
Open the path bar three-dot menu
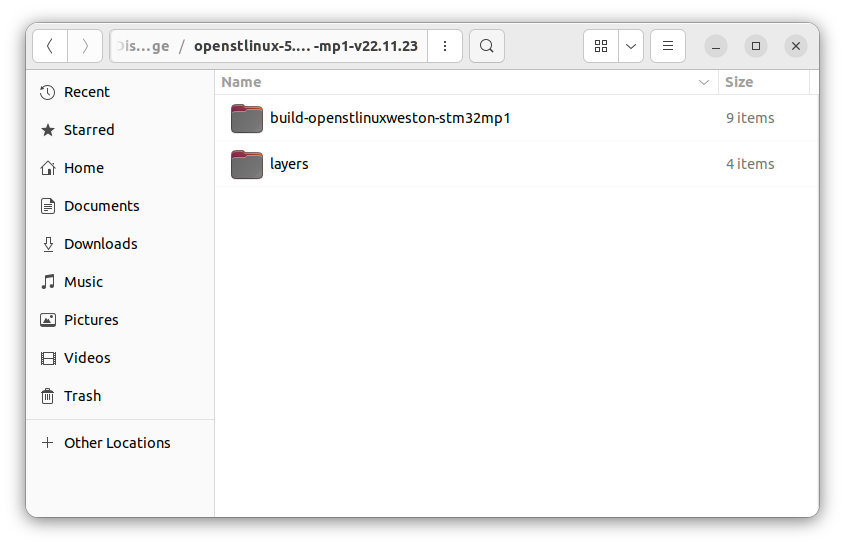pos(445,46)
